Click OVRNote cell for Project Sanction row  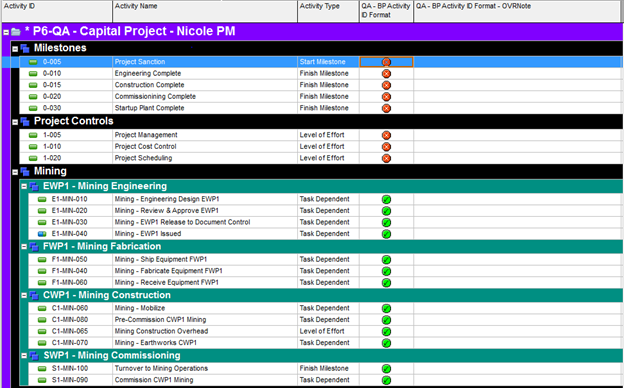[517, 62]
